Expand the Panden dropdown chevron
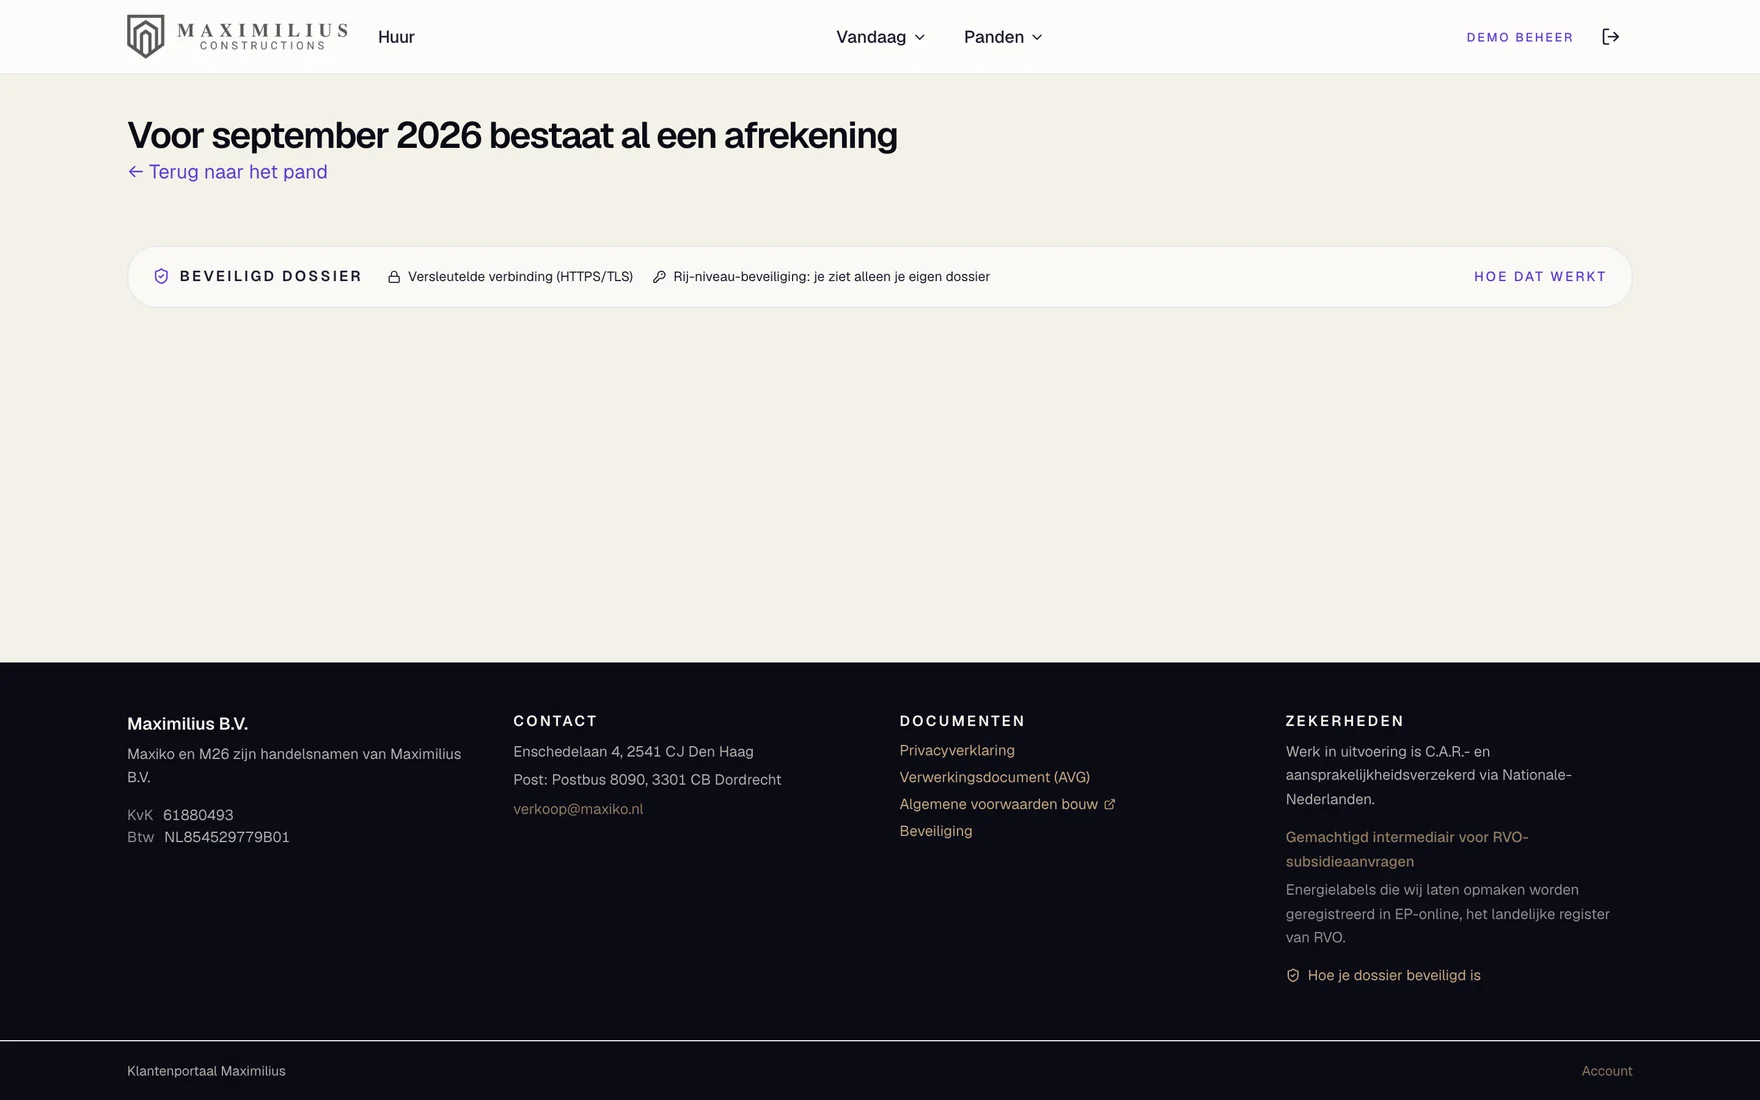Image resolution: width=1760 pixels, height=1100 pixels. 1037,37
